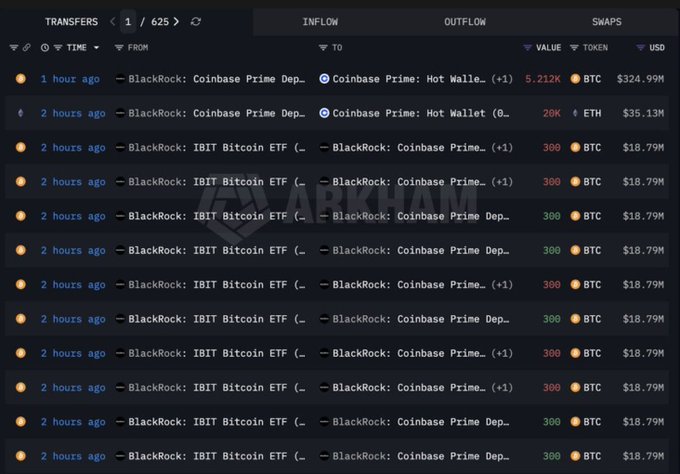Go to the next transfers page
The image size is (680, 474).
point(176,22)
